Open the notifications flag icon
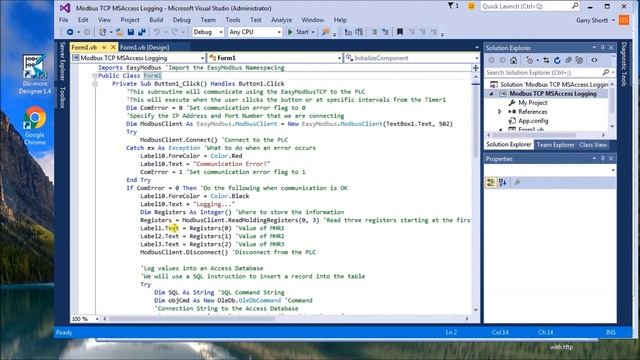Viewport: 640px width, 360px height. coord(453,6)
